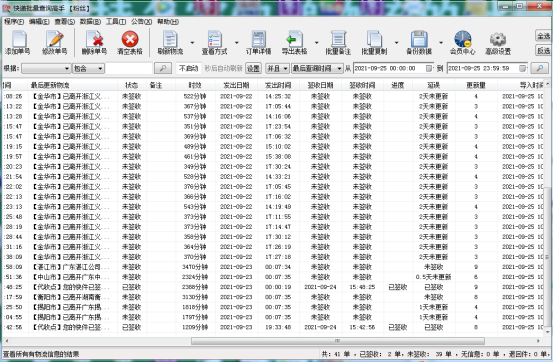Sort by the 更新量 column header
Screen dimensions: 553x363
pos(476,85)
